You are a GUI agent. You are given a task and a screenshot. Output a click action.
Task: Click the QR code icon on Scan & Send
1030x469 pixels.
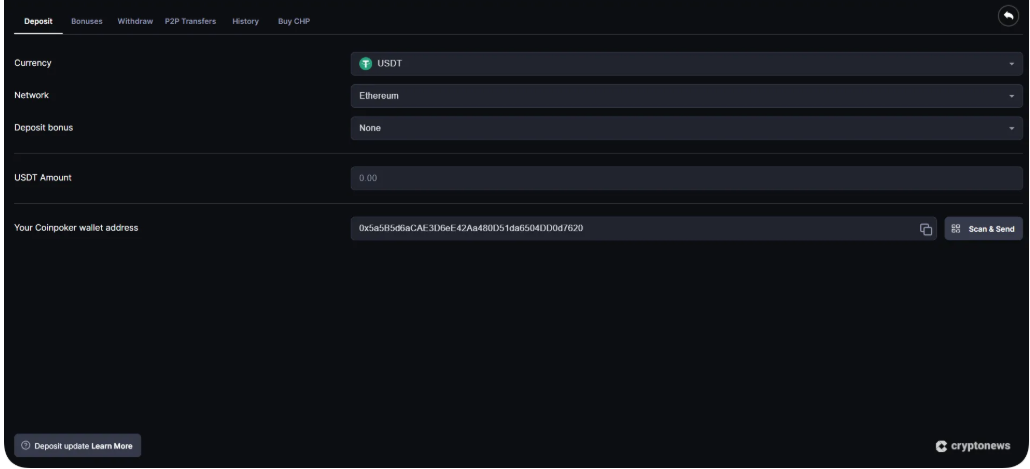point(956,229)
